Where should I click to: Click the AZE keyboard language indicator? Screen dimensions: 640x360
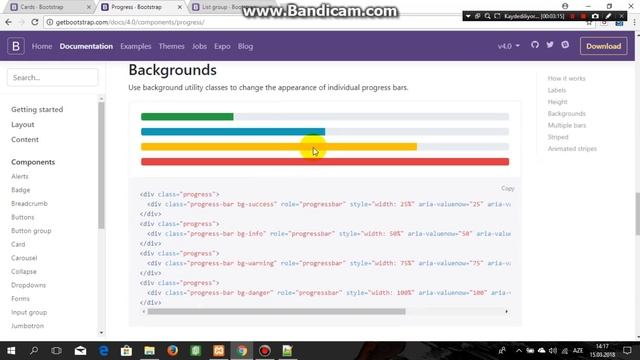578,351
